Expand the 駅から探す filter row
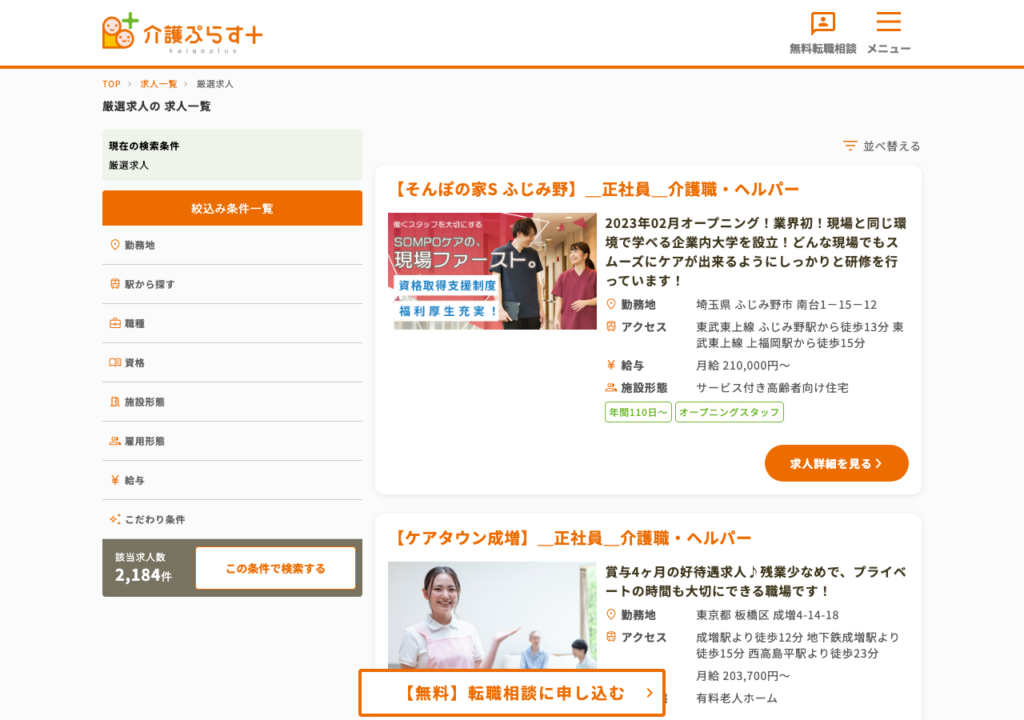The width and height of the screenshot is (1024, 720). (232, 284)
